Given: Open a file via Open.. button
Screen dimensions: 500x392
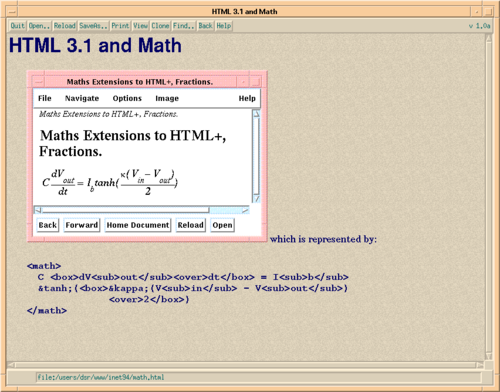Looking at the screenshot, I should click(39, 26).
